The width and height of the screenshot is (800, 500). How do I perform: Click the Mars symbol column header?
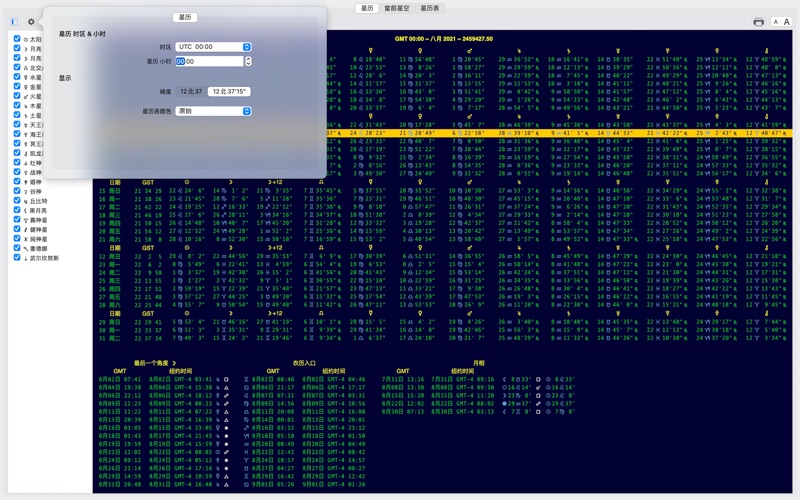(x=469, y=49)
